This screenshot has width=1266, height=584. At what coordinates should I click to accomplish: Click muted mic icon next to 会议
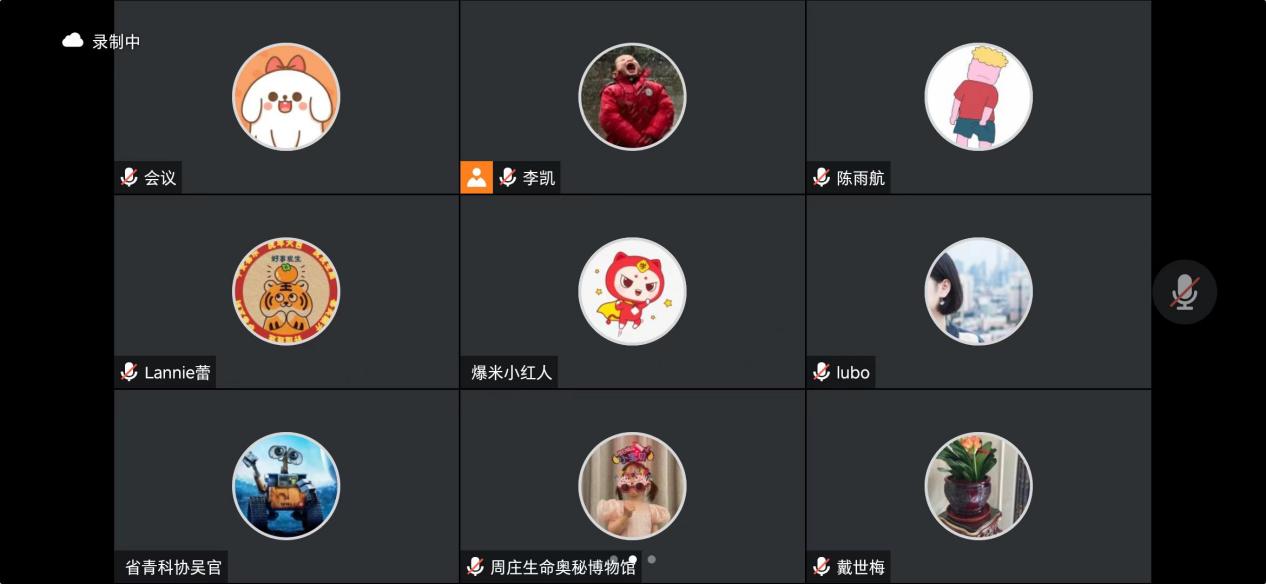click(x=128, y=177)
